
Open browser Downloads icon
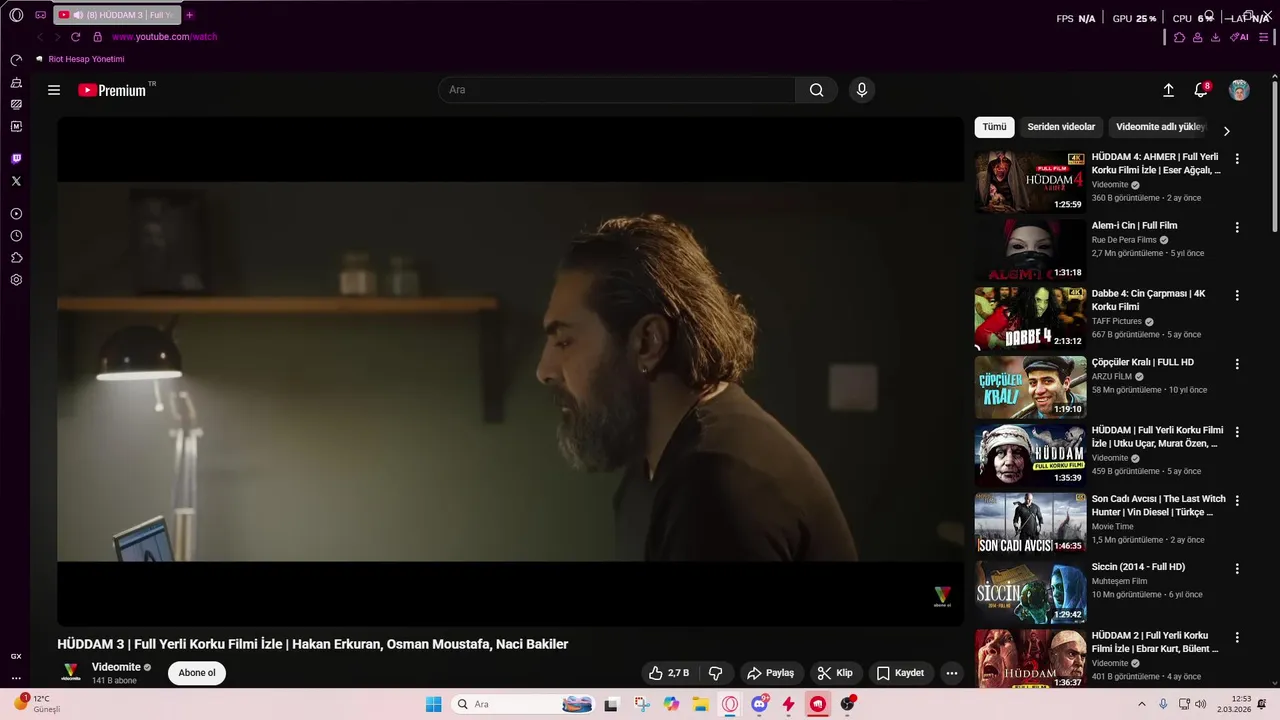point(1215,37)
